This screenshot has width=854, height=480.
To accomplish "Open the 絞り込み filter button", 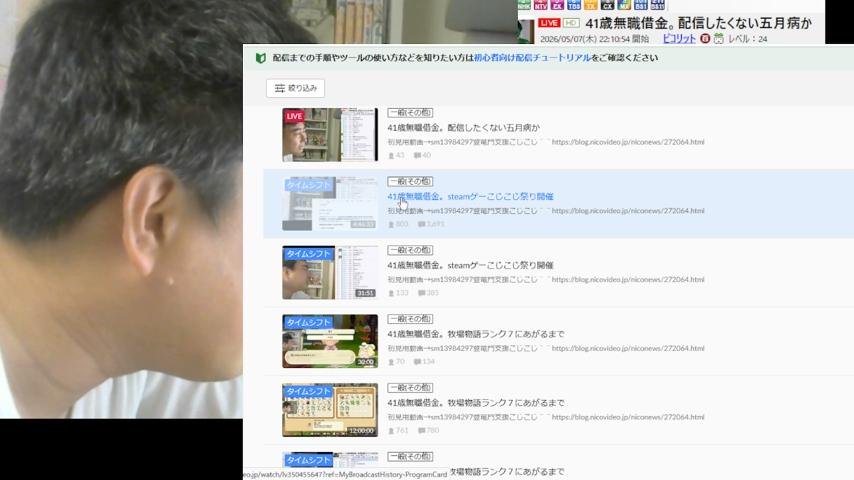I will (296, 88).
